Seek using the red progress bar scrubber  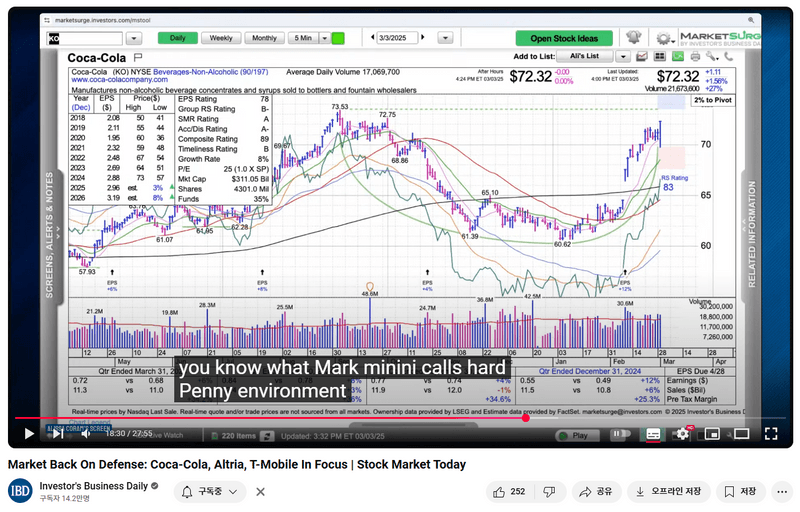point(526,418)
